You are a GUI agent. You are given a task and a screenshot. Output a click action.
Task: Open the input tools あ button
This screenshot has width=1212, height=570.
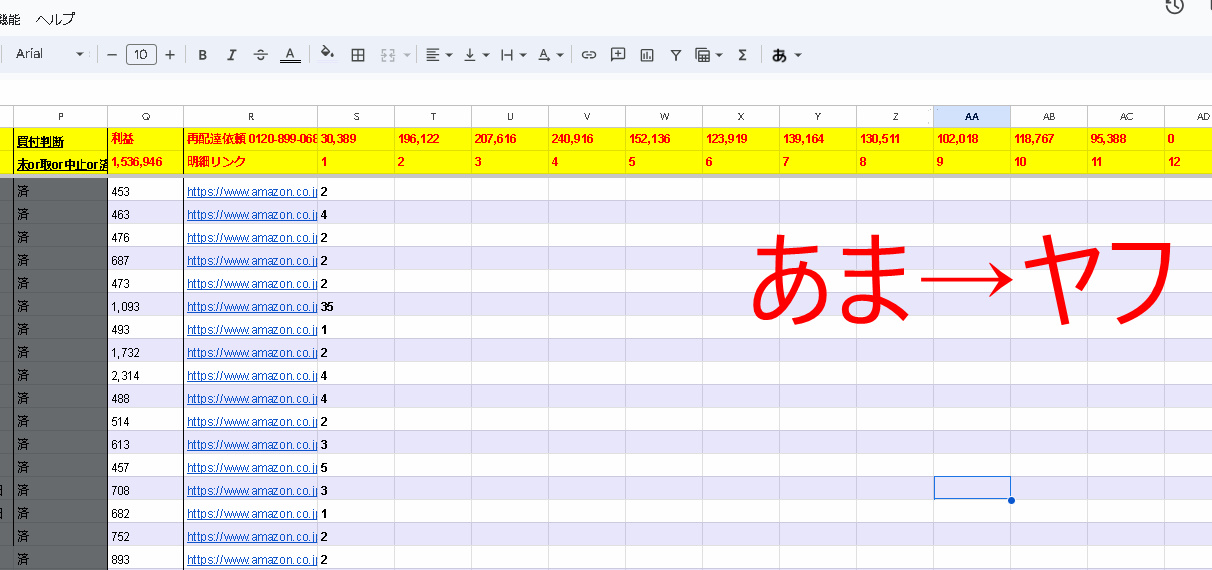tap(780, 55)
